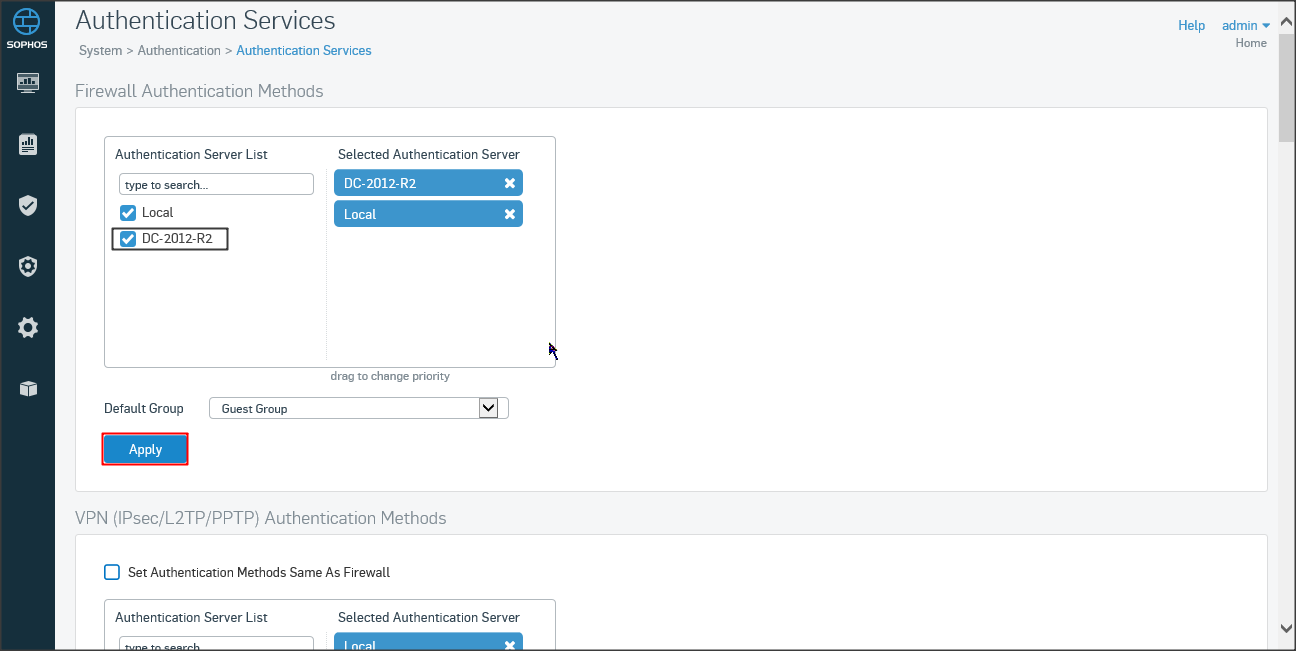This screenshot has width=1296, height=651.
Task: Uncheck the DC-2012-R2 server checkbox
Action: pos(128,239)
